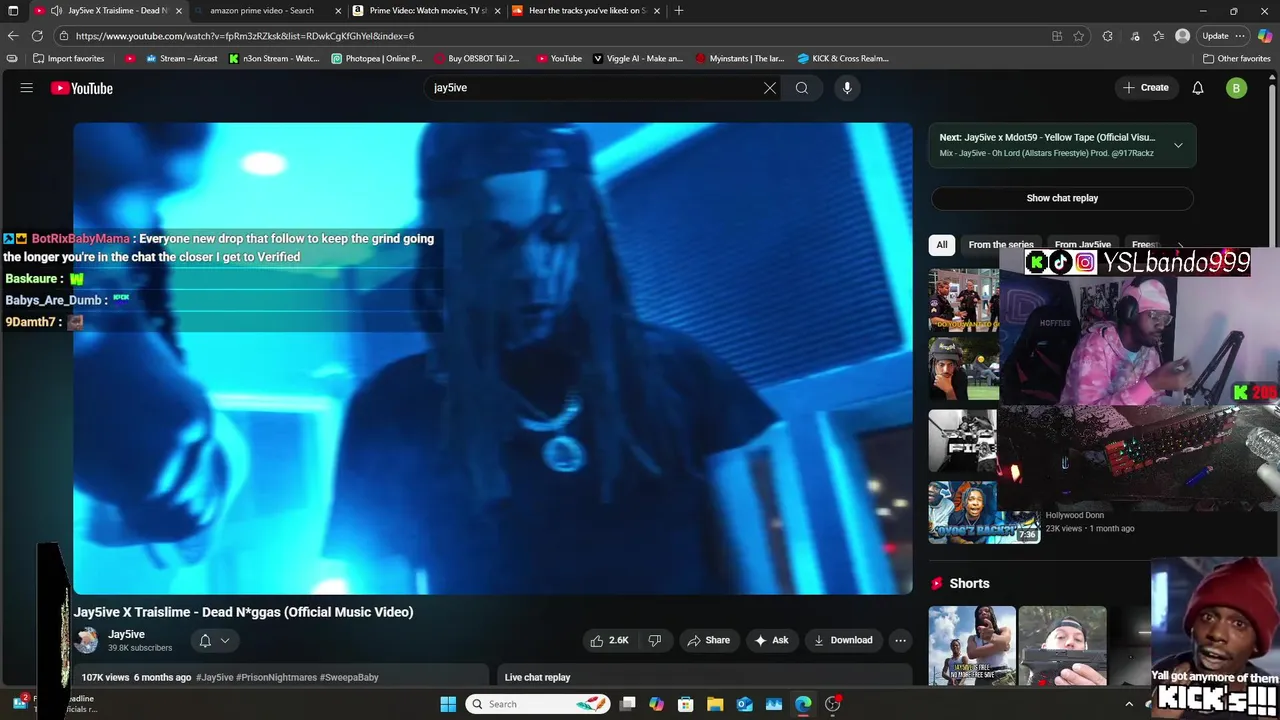Open Buy OBSBOT Tail 2 bookmark

pyautogui.click(x=477, y=59)
